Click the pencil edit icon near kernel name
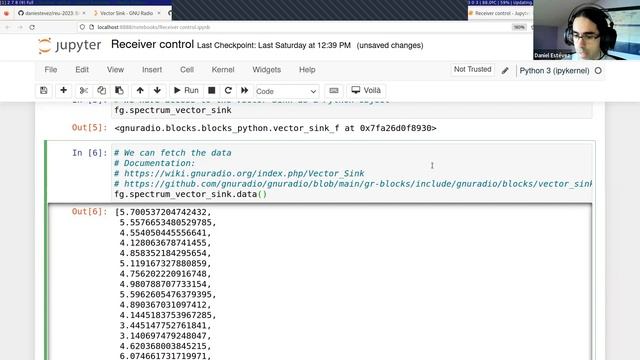This screenshot has height=360, width=640. (505, 71)
